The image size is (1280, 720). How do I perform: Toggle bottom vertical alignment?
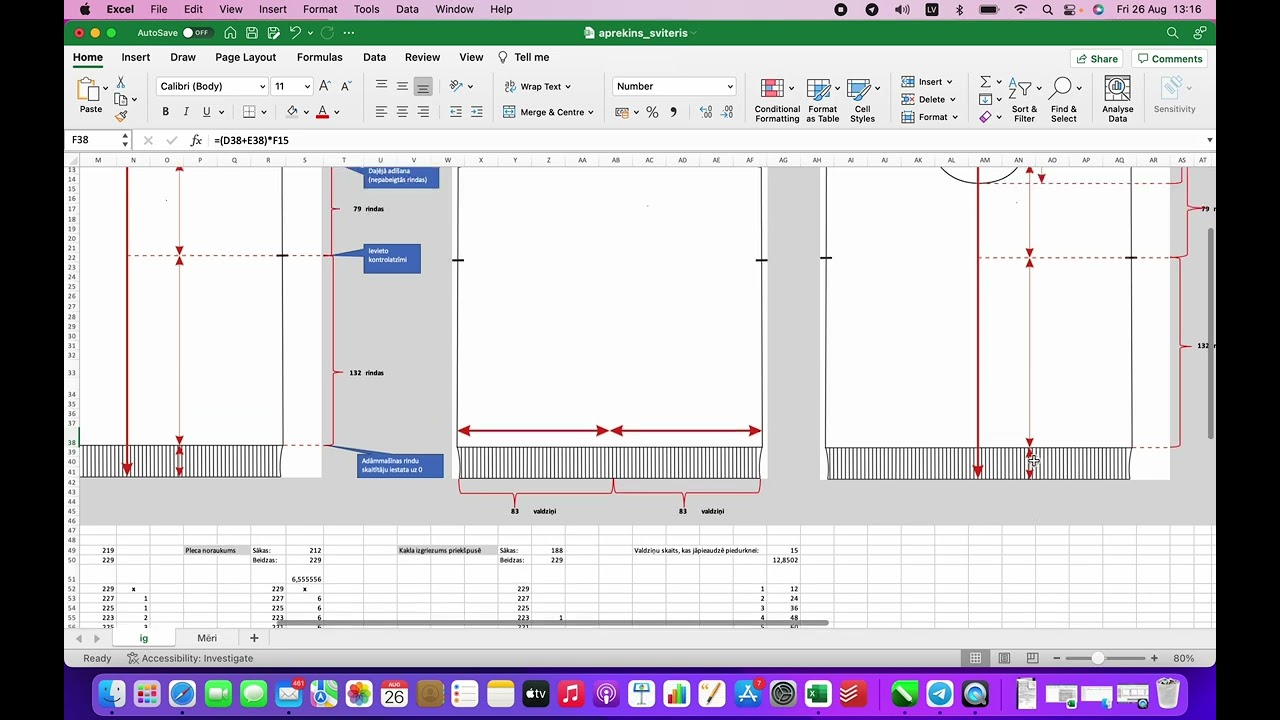423,86
